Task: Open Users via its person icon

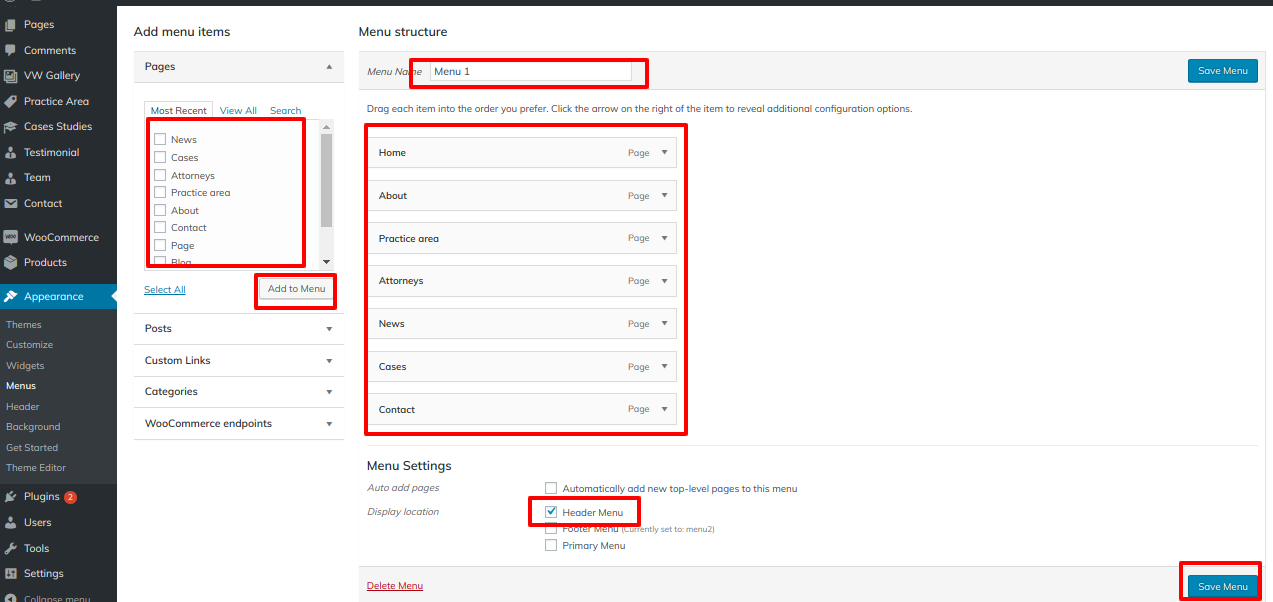Action: [x=11, y=523]
